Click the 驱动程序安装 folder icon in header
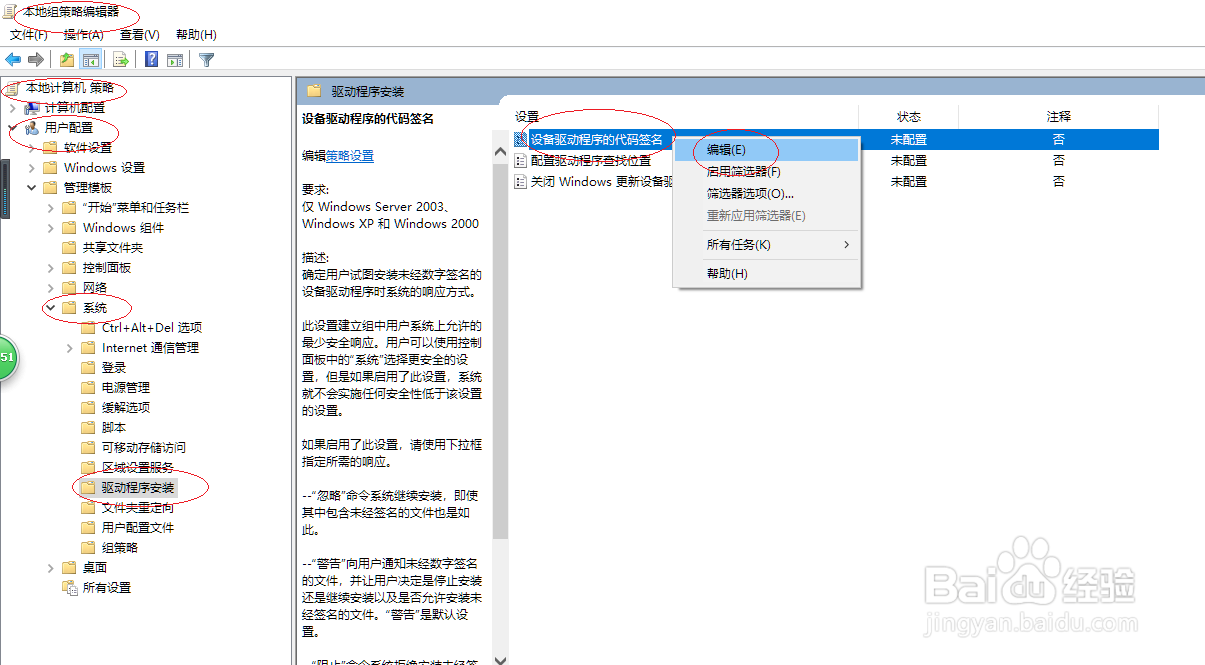The height and width of the screenshot is (665, 1205). coord(314,91)
